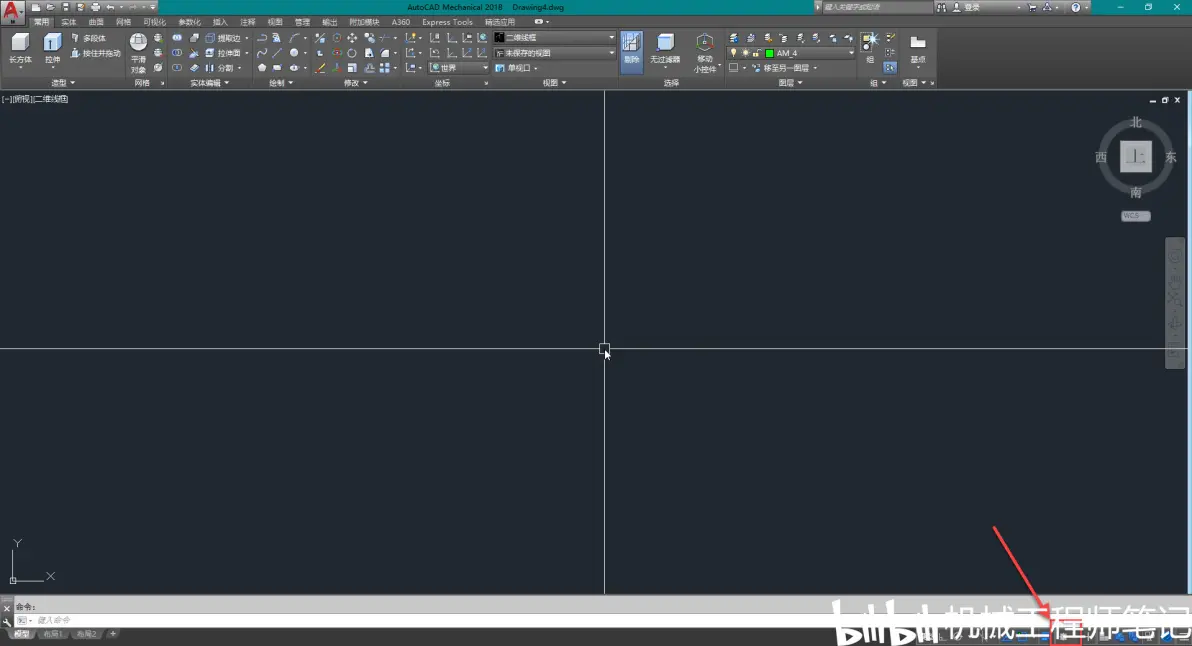The height and width of the screenshot is (646, 1192).
Task: Open the A360 ribbon tab
Action: 401,22
